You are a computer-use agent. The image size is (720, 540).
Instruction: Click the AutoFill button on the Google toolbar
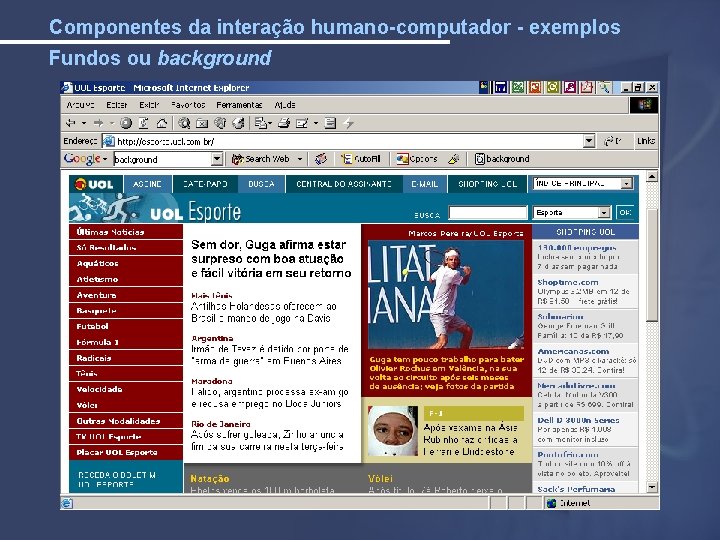(x=361, y=159)
